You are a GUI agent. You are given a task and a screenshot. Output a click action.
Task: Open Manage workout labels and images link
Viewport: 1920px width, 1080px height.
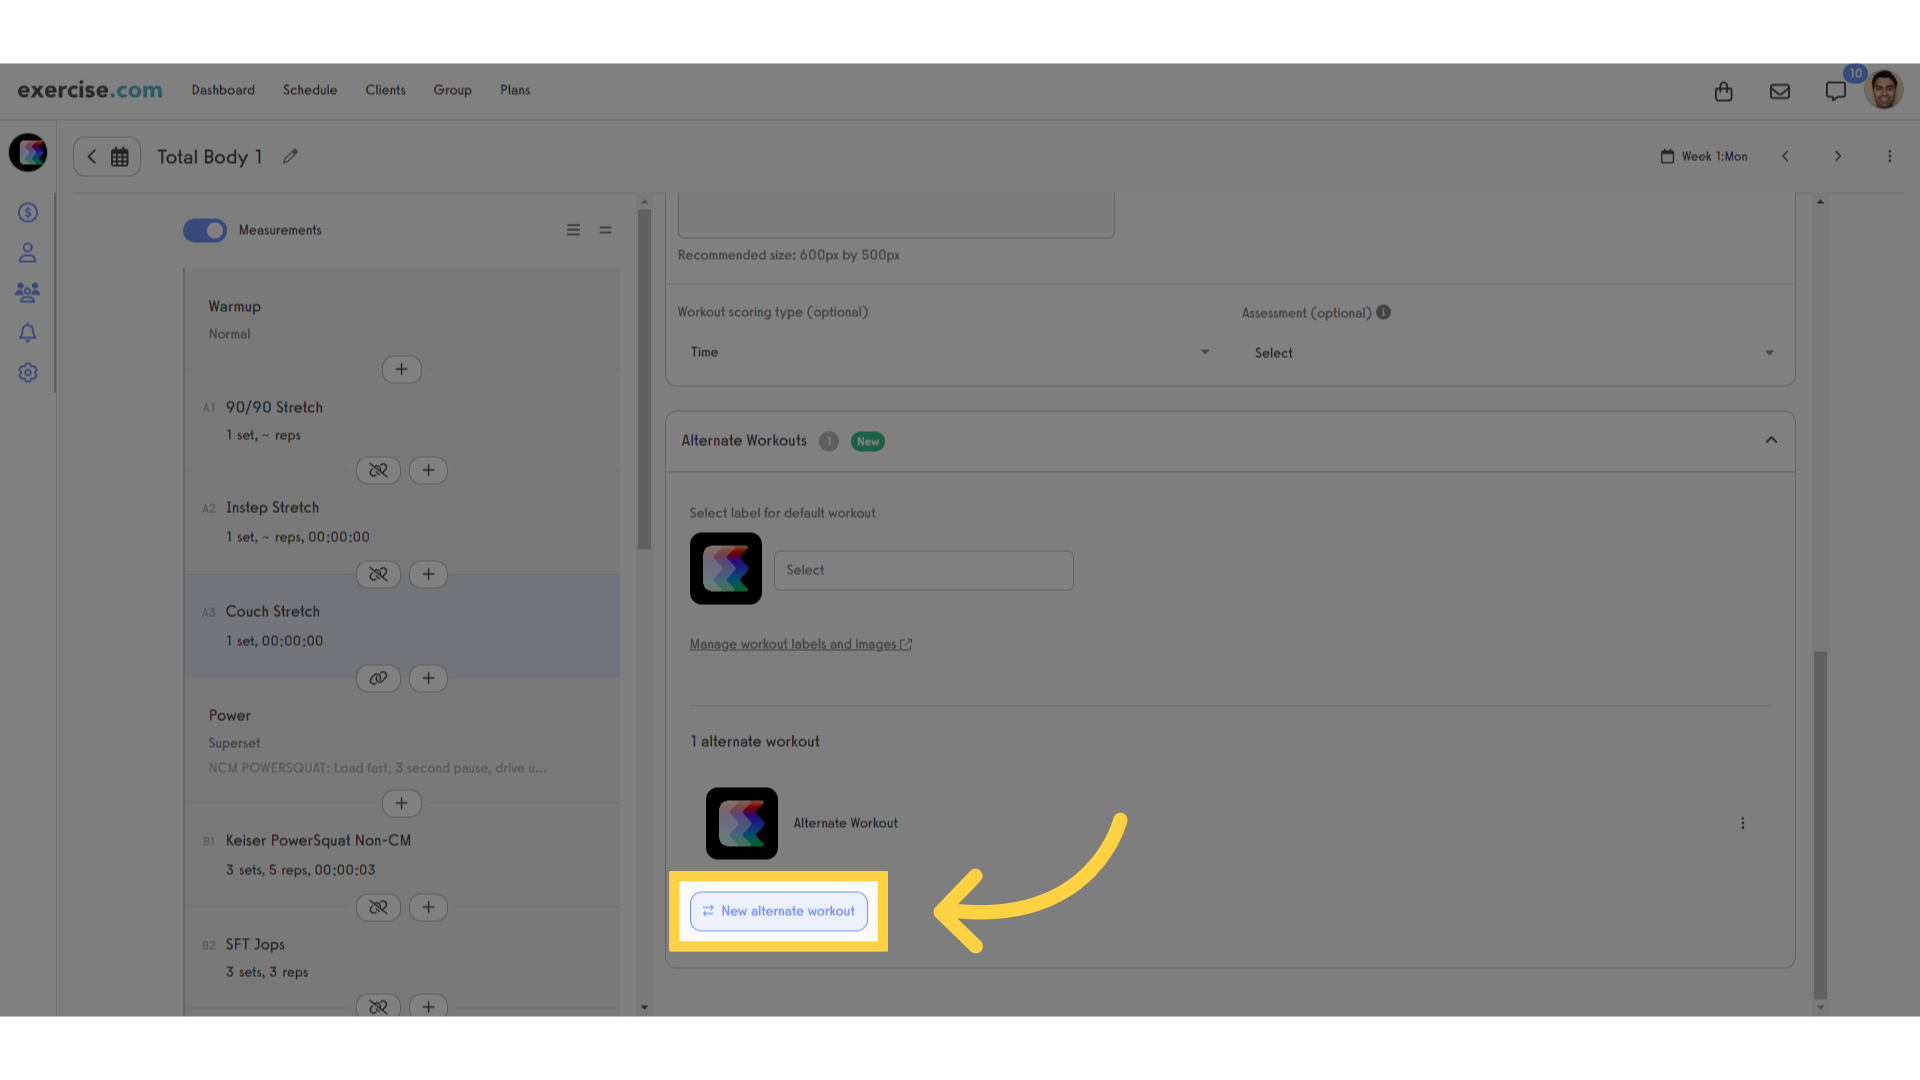coord(800,642)
